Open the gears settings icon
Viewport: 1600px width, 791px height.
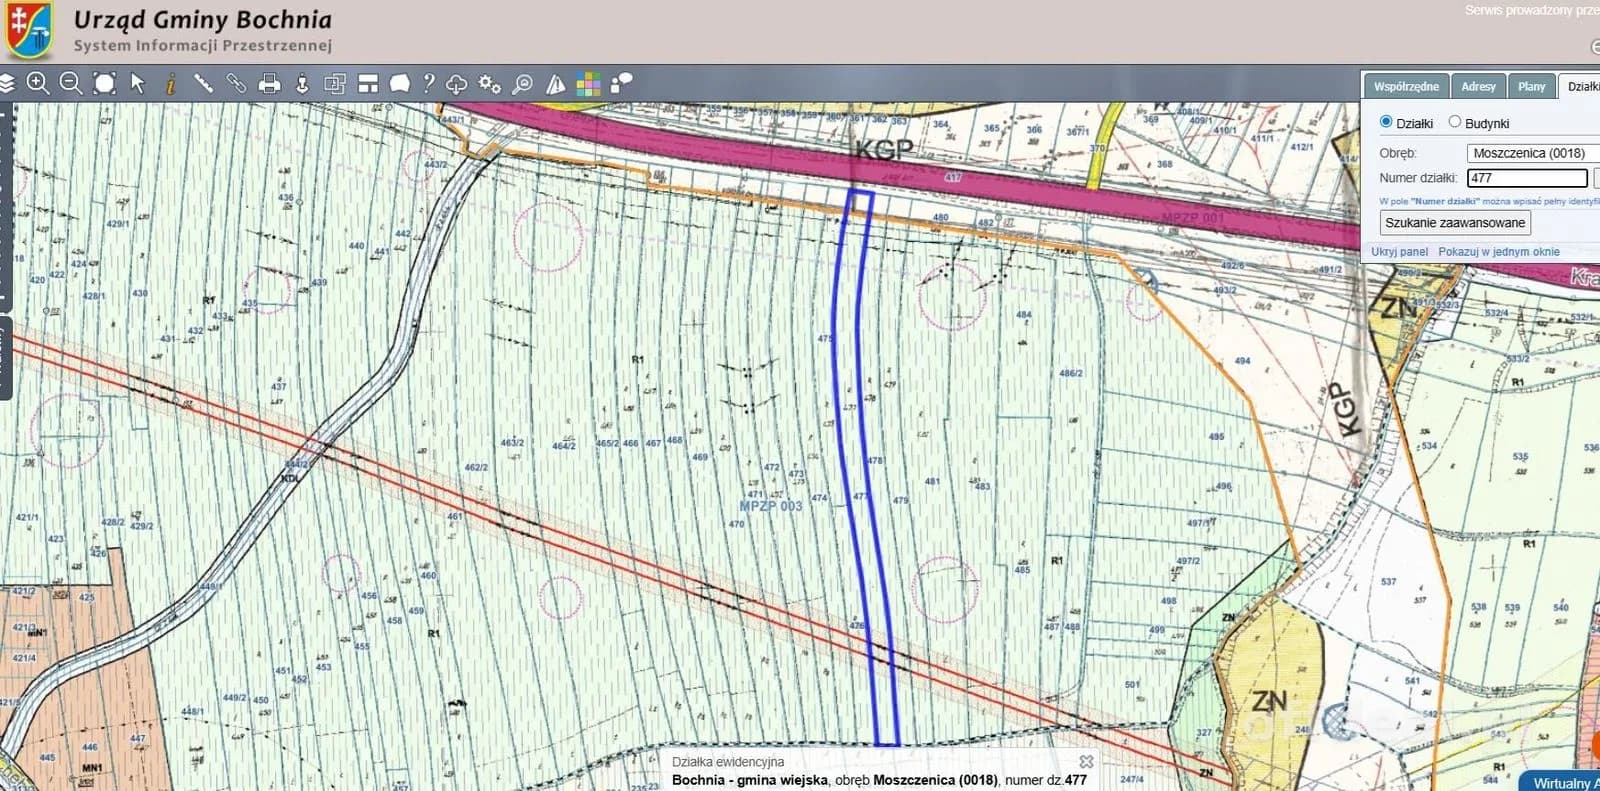click(489, 84)
